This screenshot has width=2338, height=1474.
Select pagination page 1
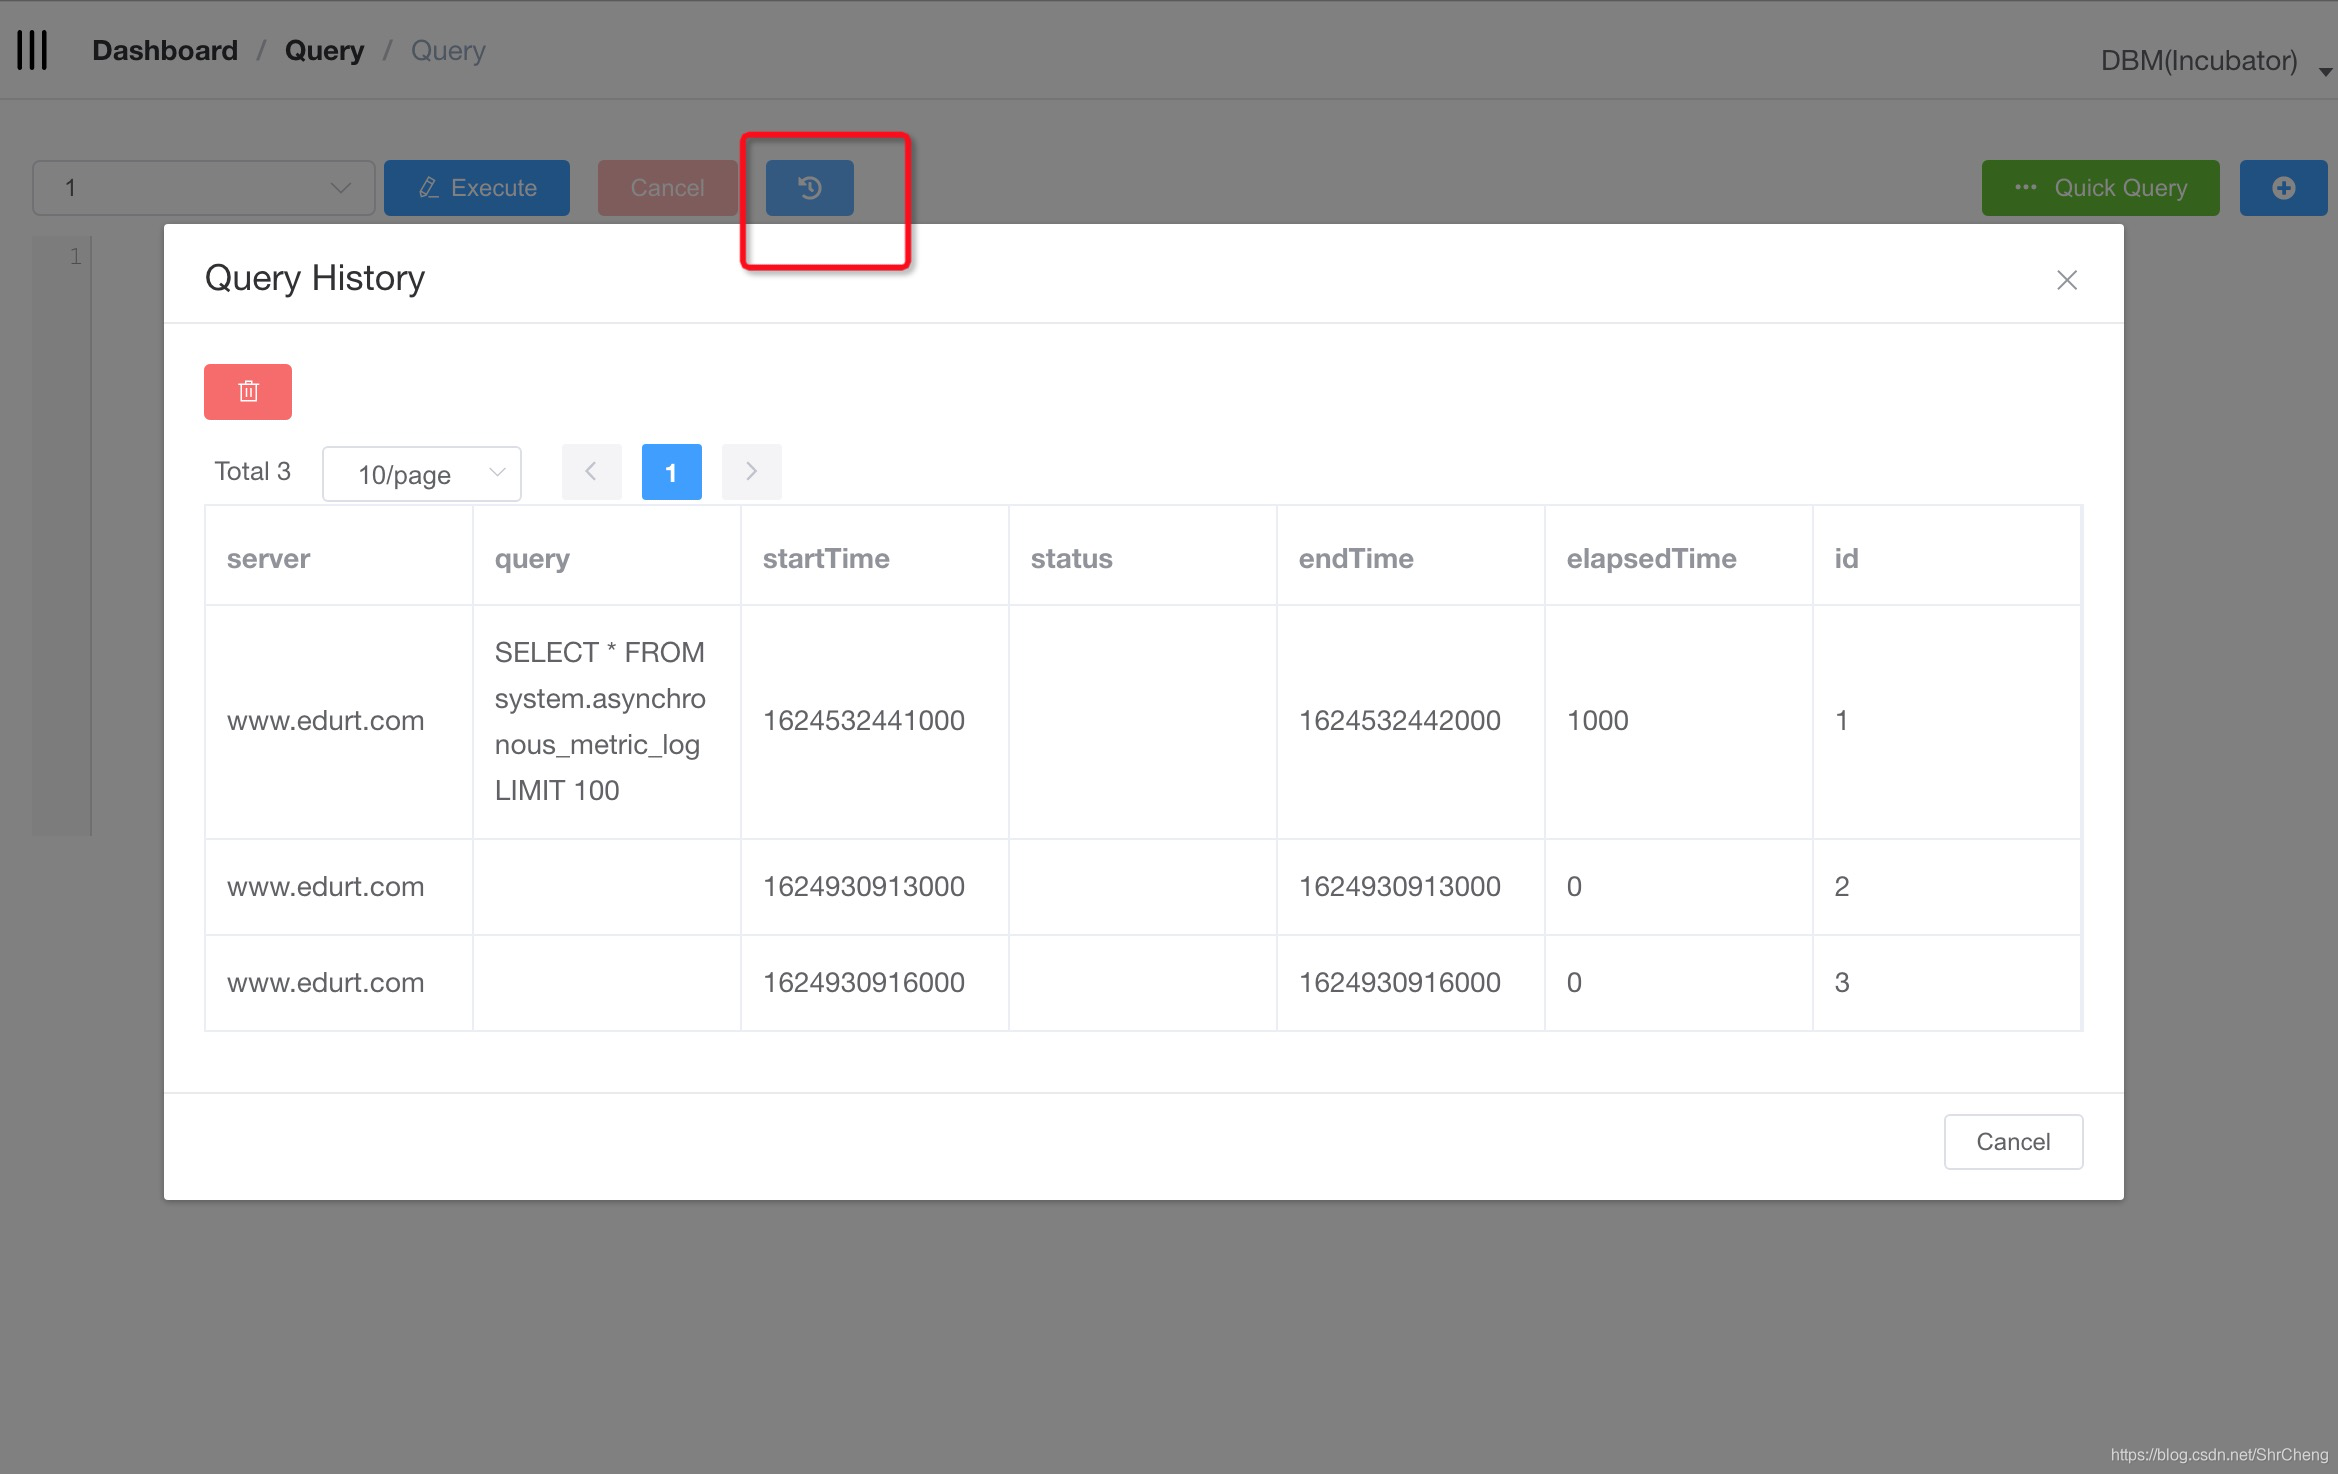(671, 471)
